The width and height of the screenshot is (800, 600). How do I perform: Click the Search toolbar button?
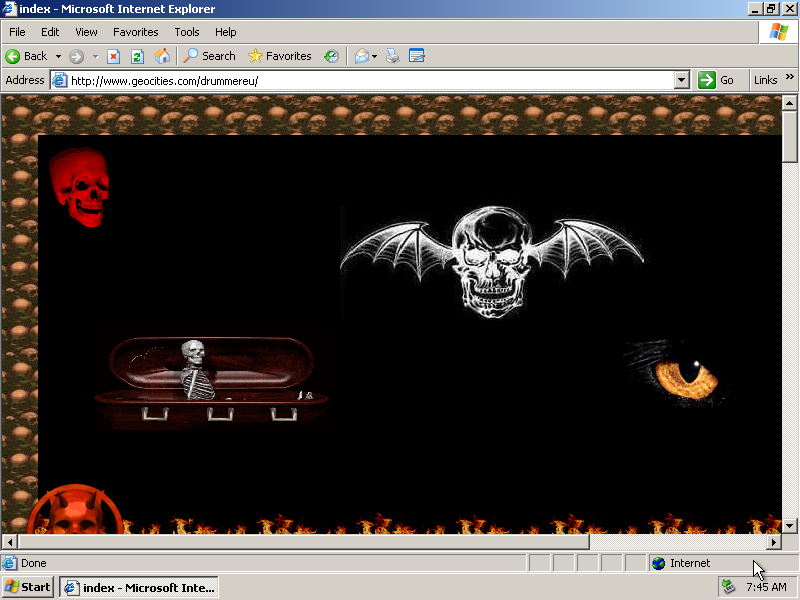point(209,56)
